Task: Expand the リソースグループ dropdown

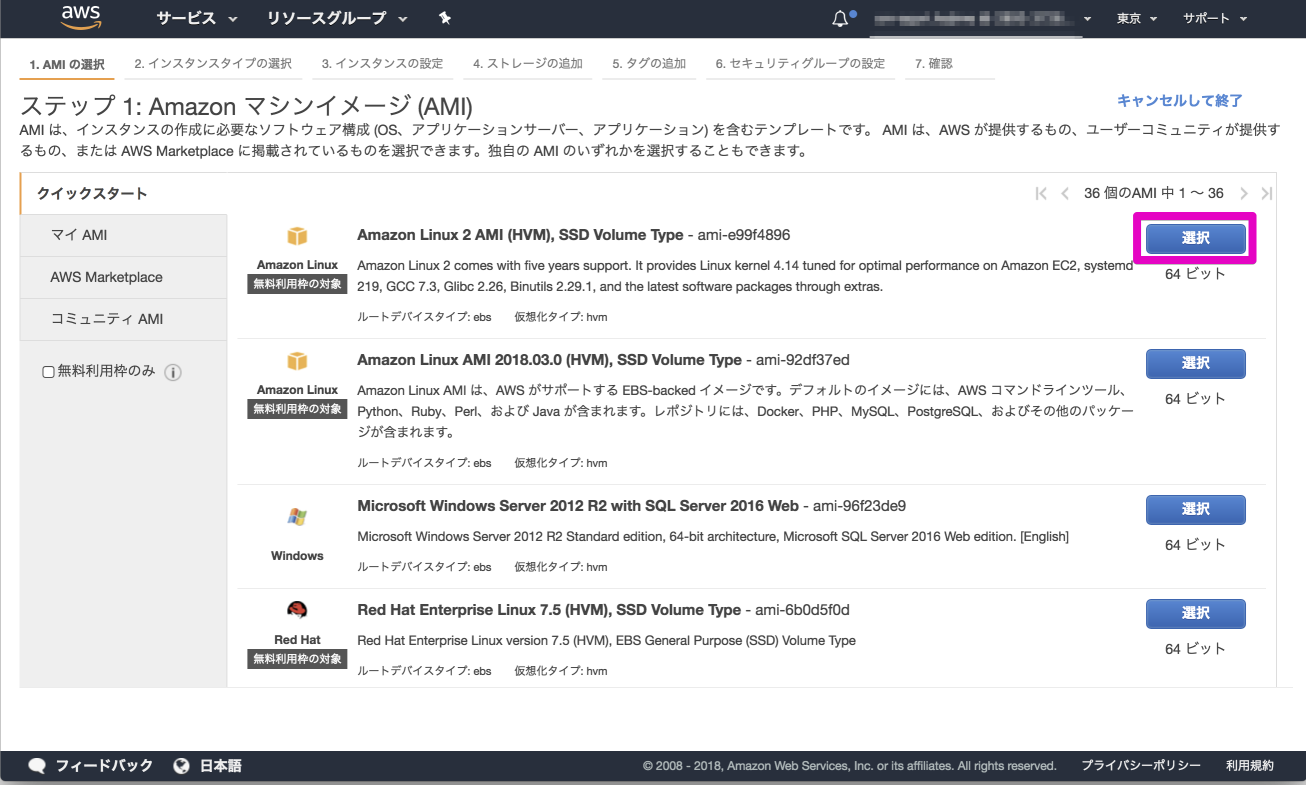Action: coord(338,18)
